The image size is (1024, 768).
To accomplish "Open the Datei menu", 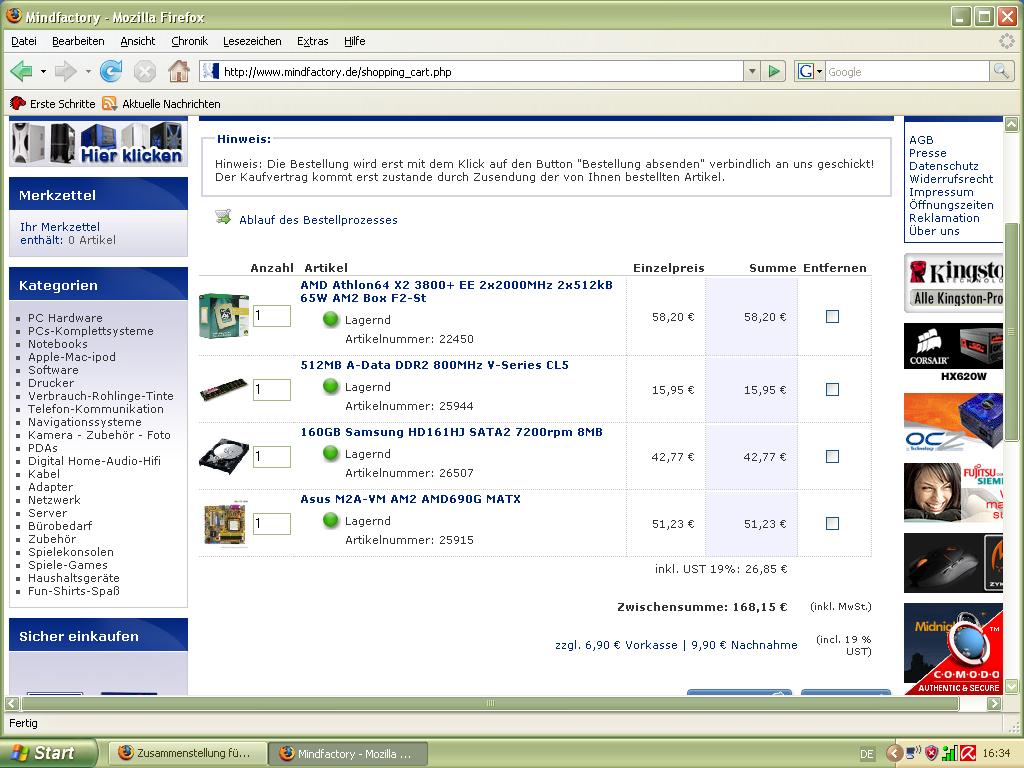I will coord(24,40).
